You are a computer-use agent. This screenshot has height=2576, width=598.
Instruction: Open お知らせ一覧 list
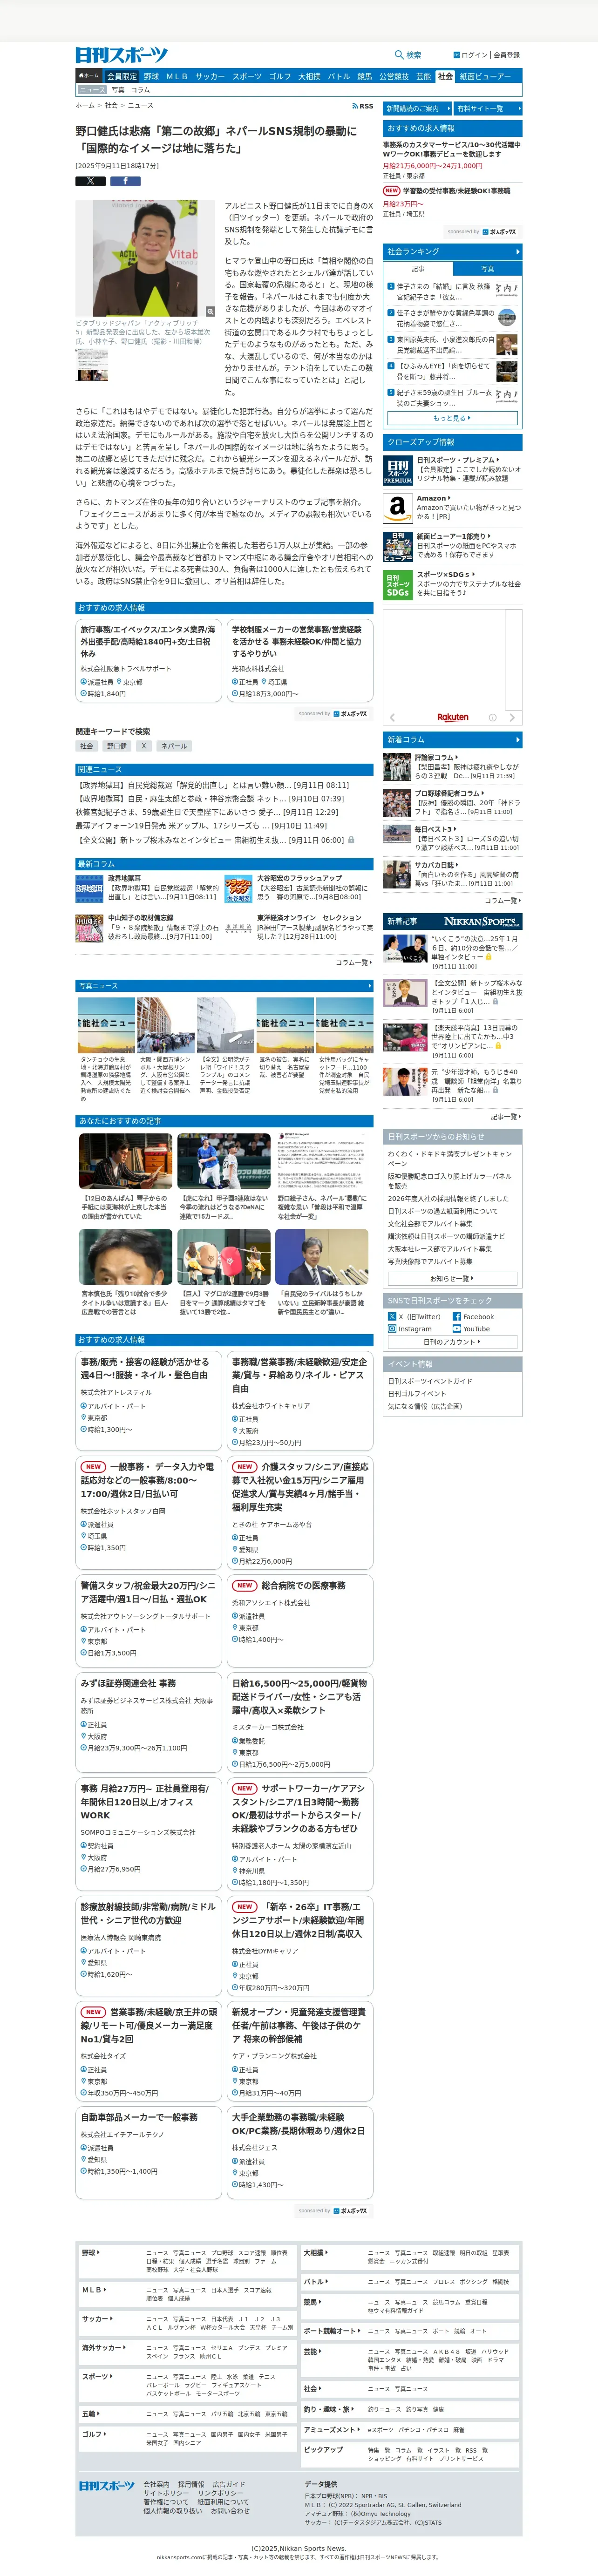(452, 1278)
